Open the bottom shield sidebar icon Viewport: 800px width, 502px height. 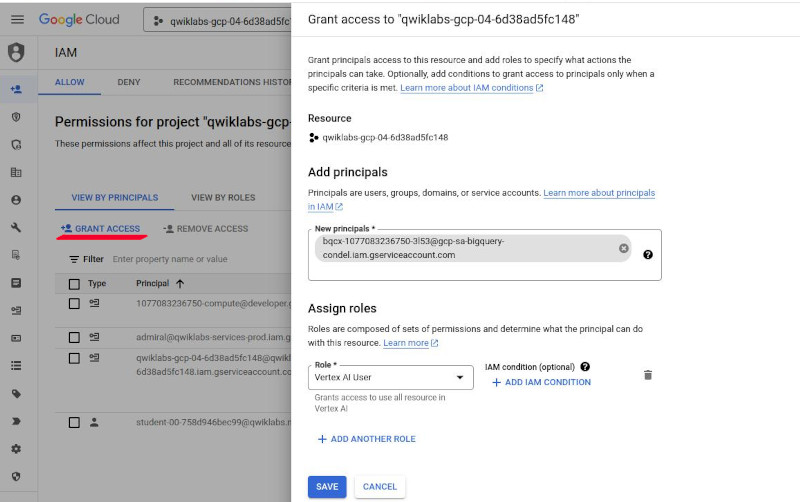(16, 476)
